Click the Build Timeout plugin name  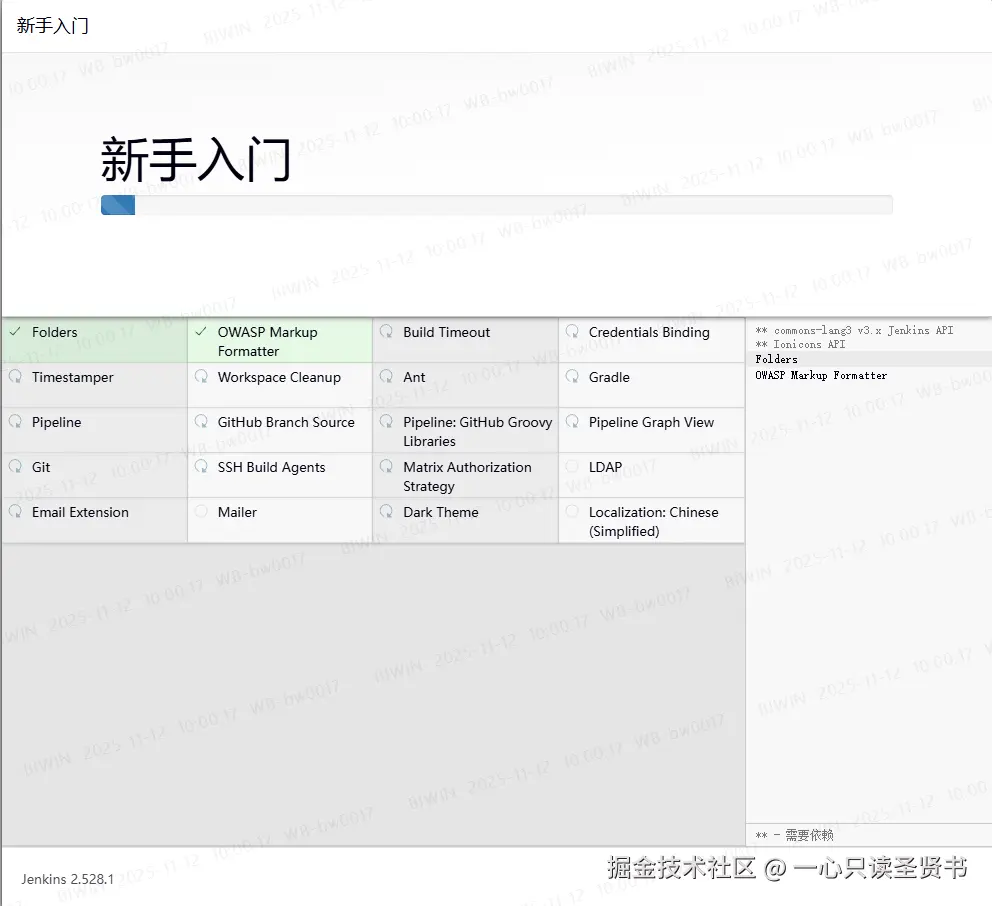point(447,332)
